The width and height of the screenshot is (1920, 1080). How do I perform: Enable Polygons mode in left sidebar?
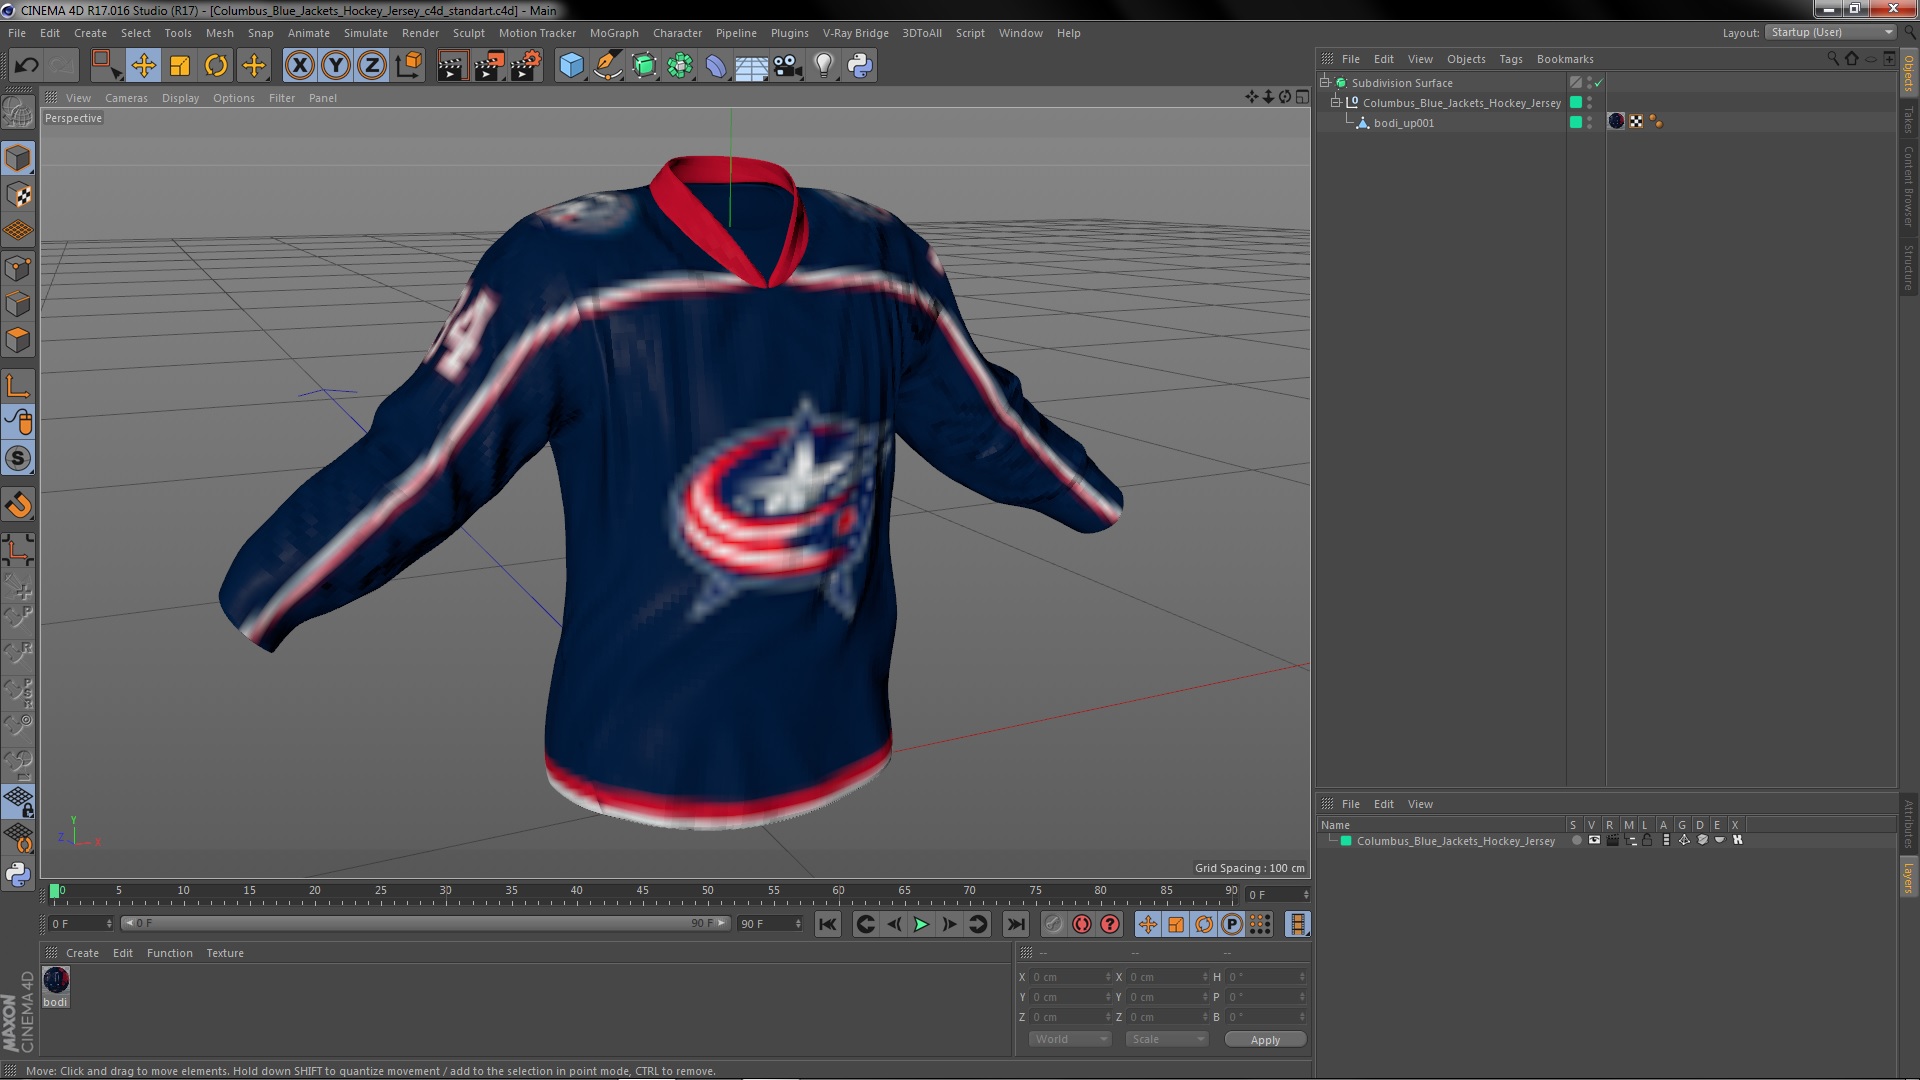18,340
